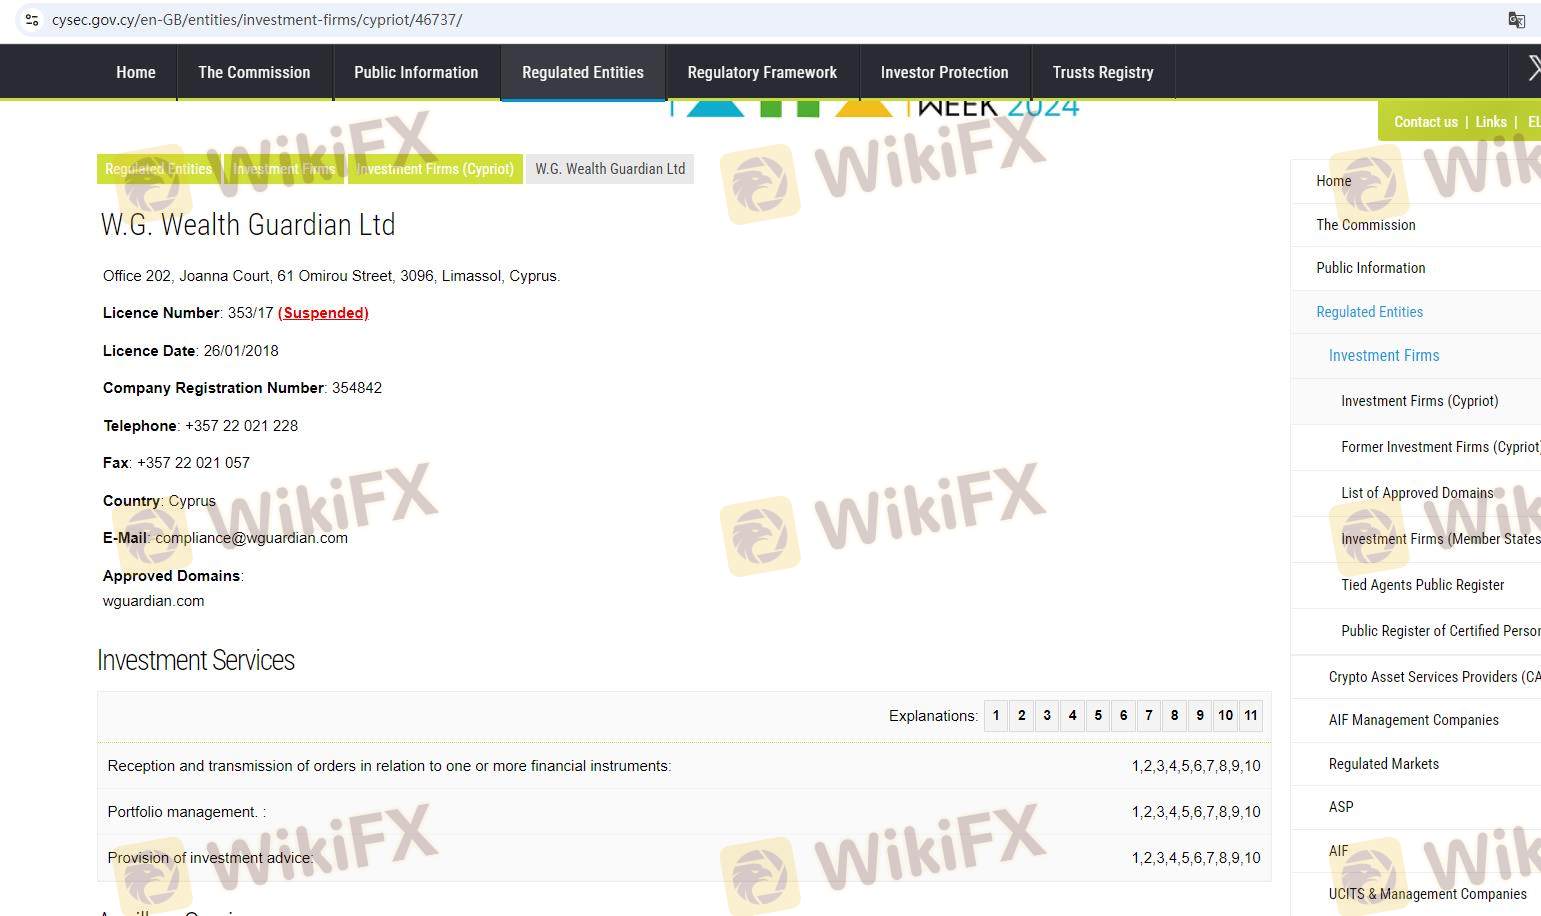Click the browser address bar URL

(x=257, y=20)
